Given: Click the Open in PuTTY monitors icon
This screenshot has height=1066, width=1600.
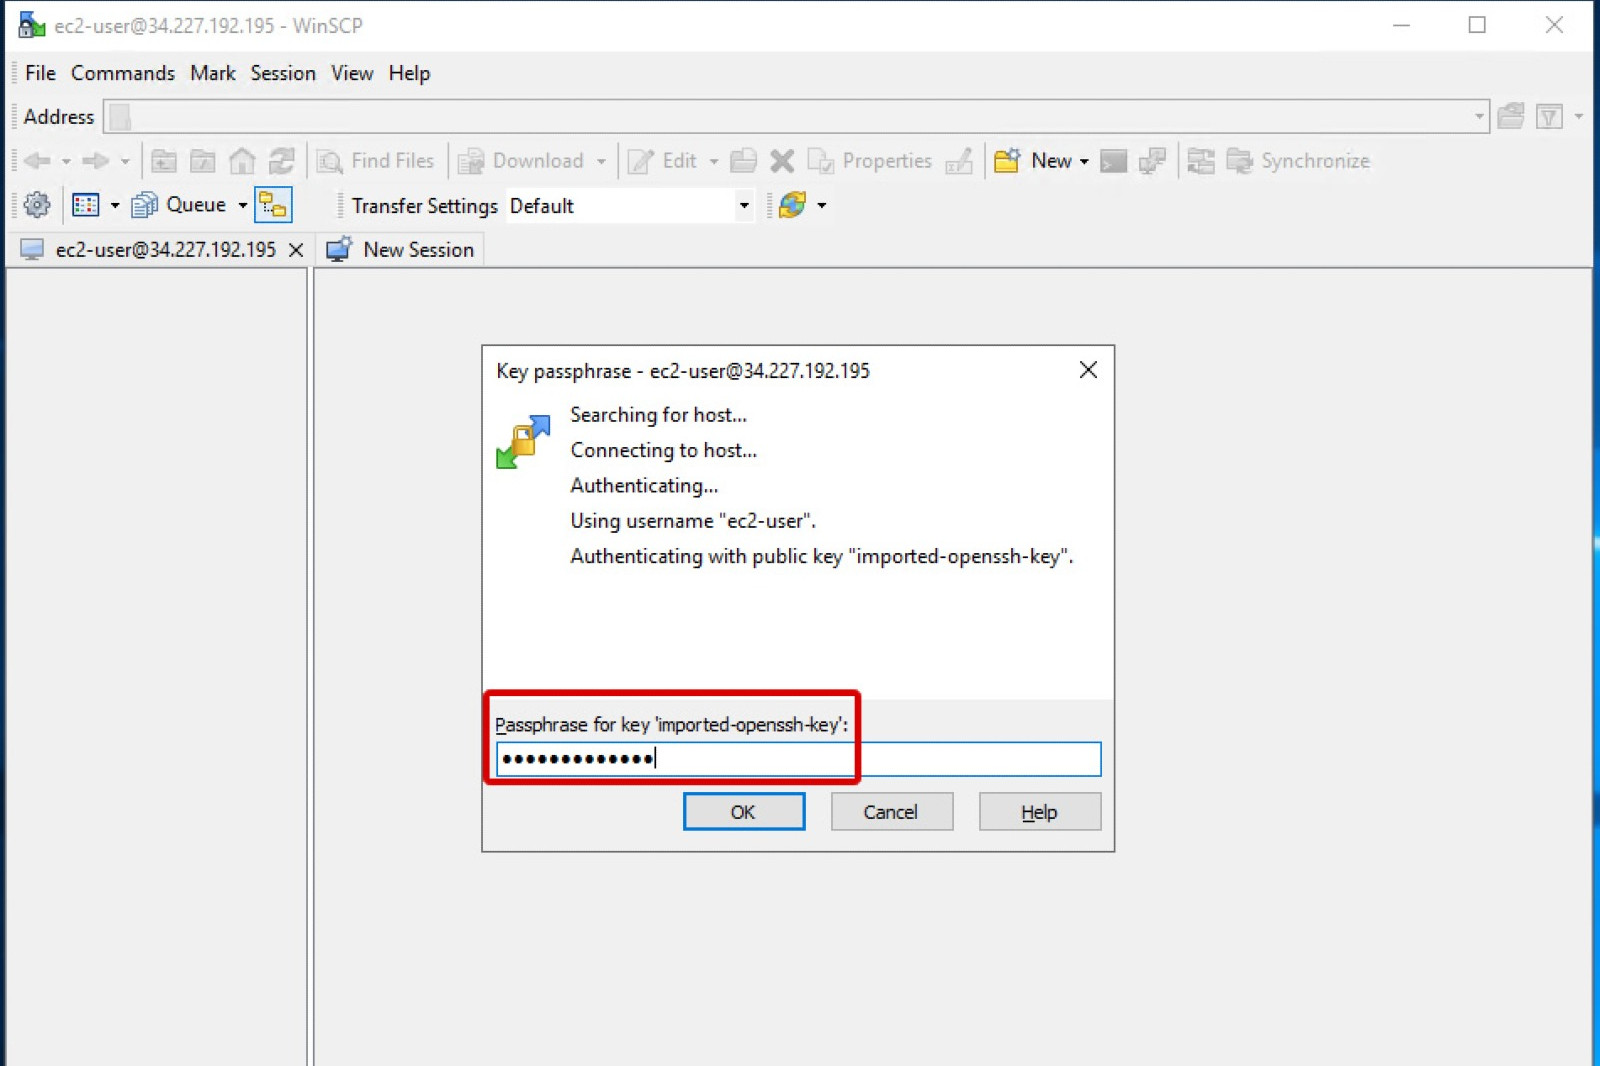Looking at the screenshot, I should pyautogui.click(x=1152, y=161).
